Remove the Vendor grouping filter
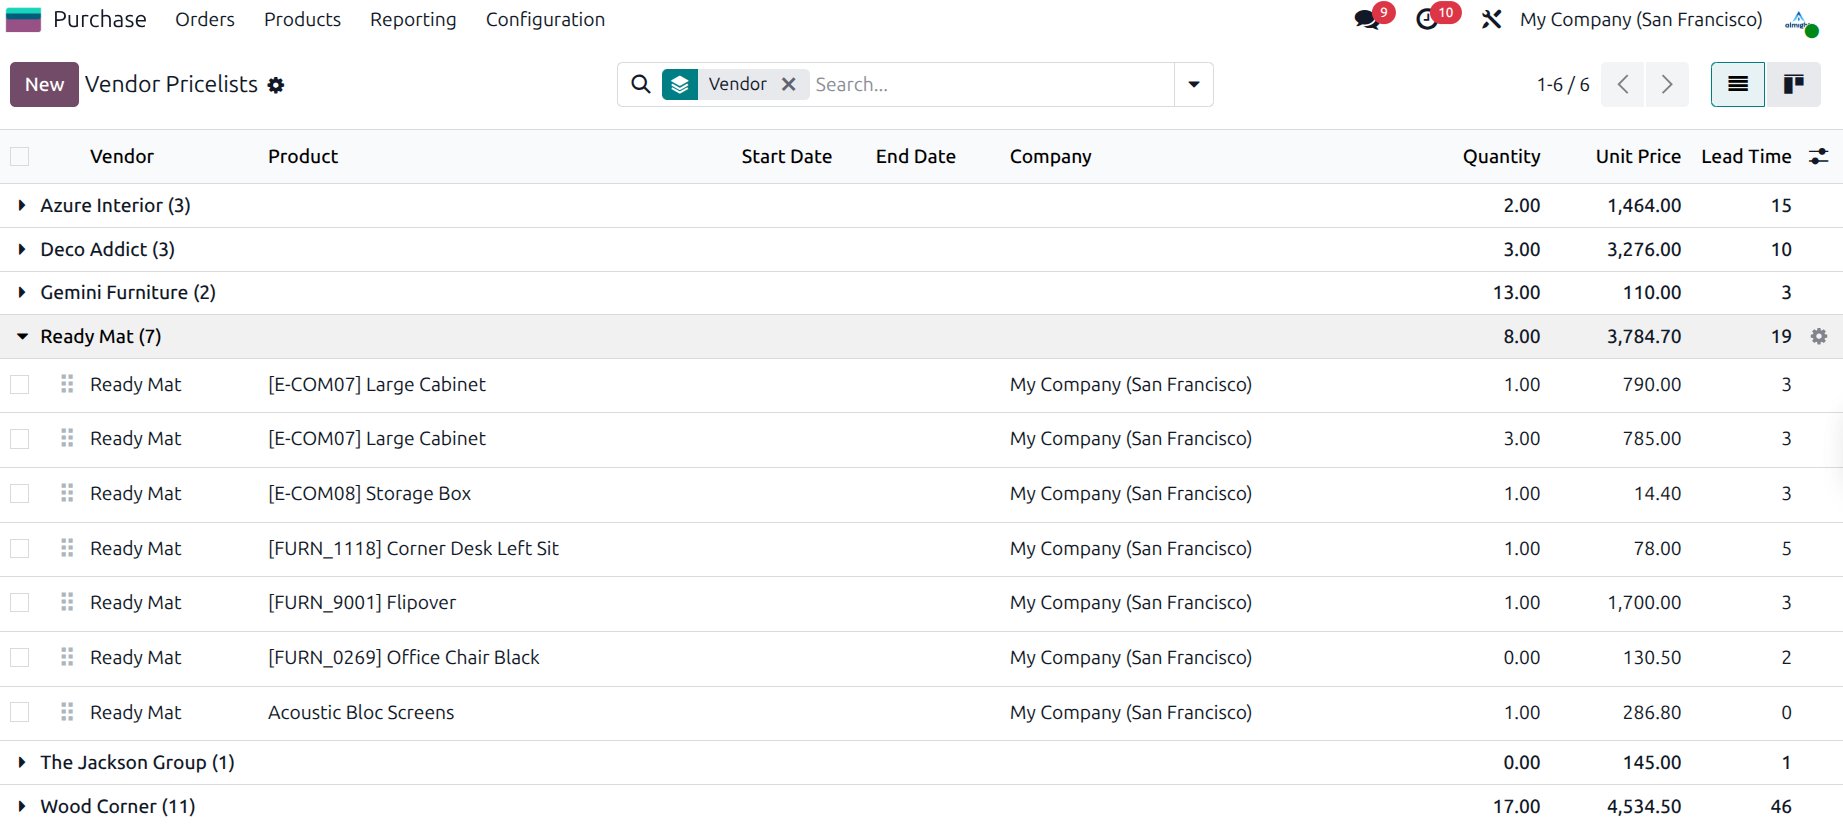 [789, 84]
